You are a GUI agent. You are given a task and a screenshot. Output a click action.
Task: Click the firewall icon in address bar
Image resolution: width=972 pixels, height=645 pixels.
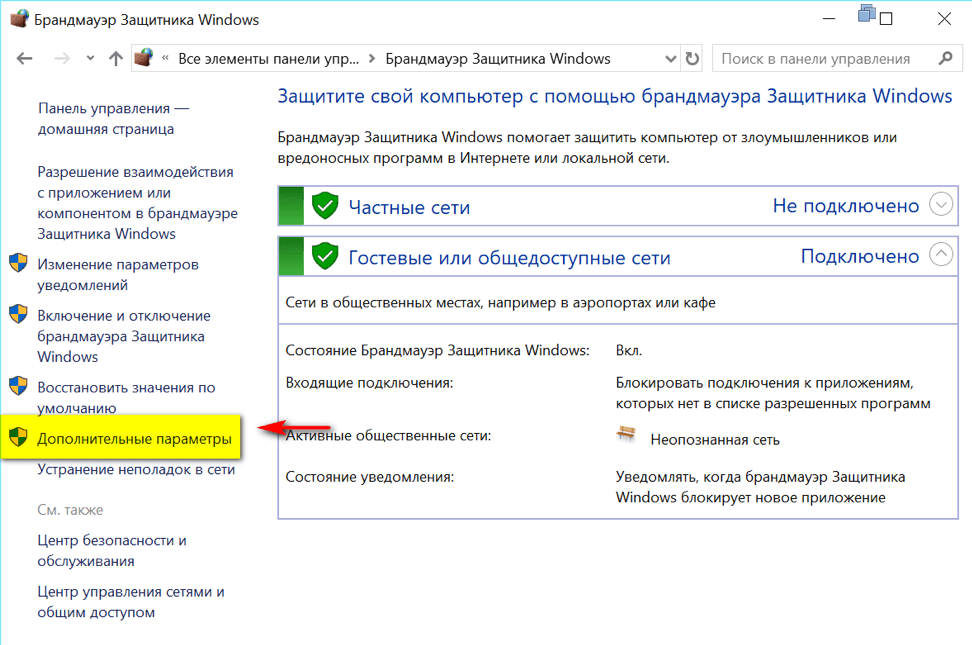[144, 58]
